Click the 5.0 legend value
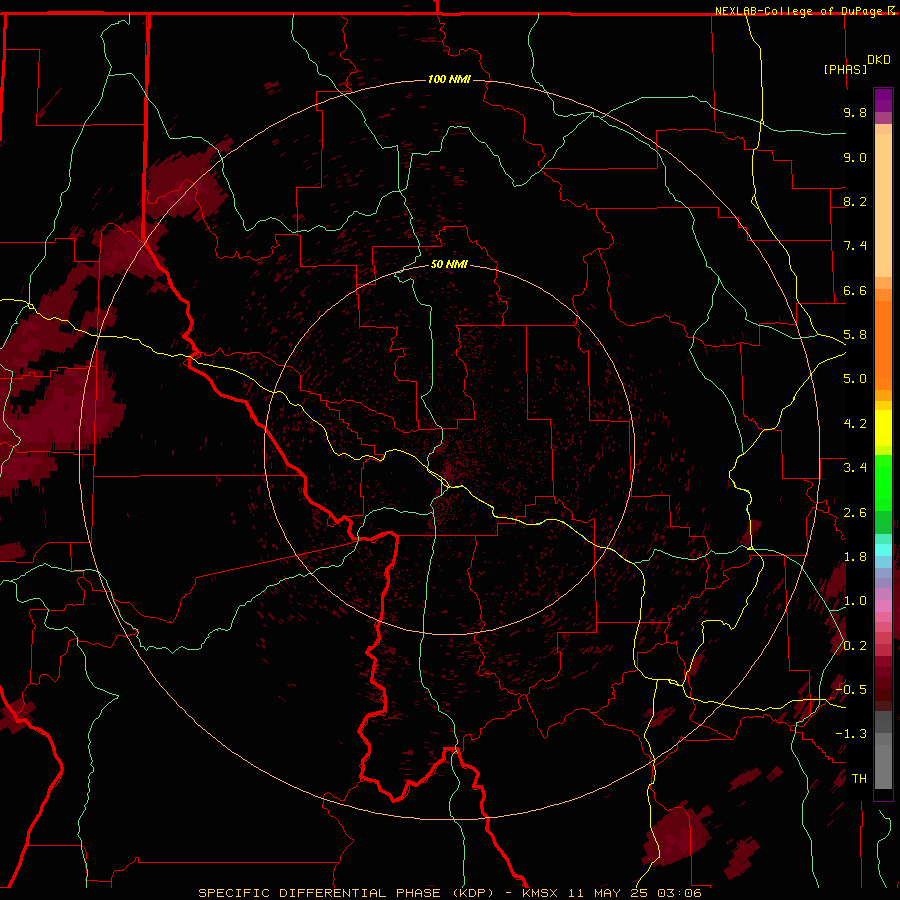The width and height of the screenshot is (900, 900). (855, 379)
